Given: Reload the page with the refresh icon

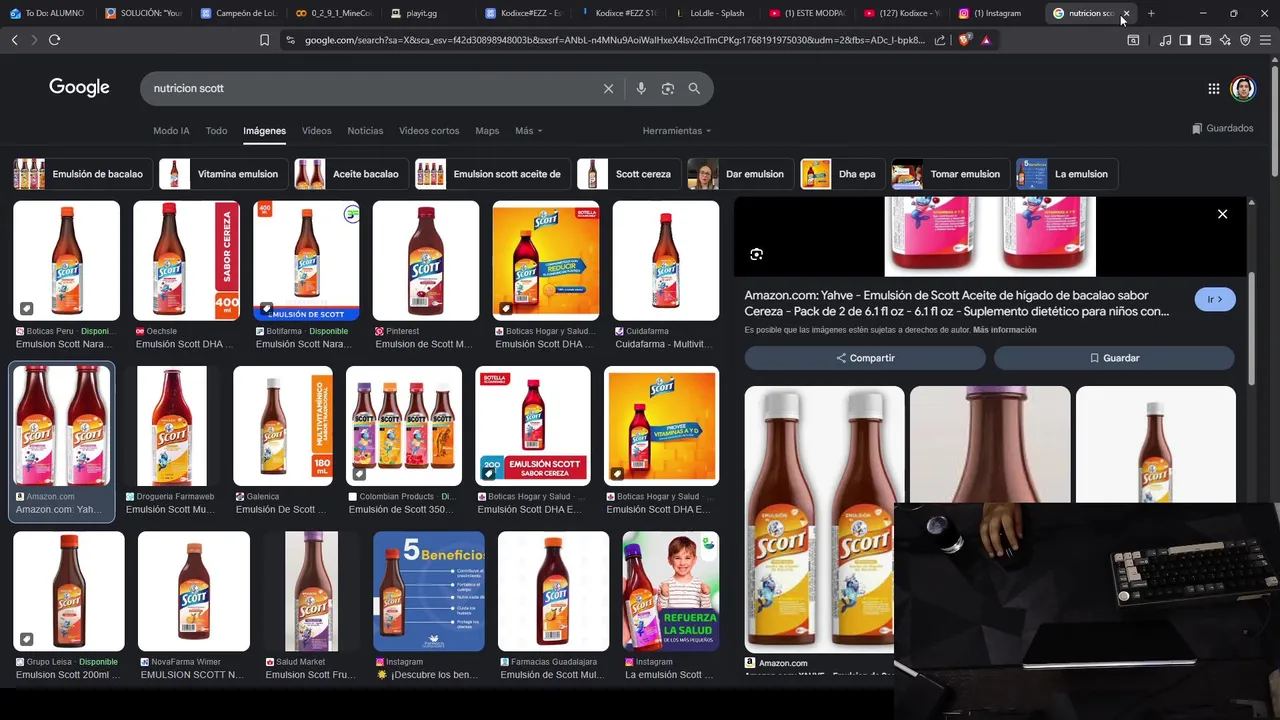Looking at the screenshot, I should tap(54, 40).
